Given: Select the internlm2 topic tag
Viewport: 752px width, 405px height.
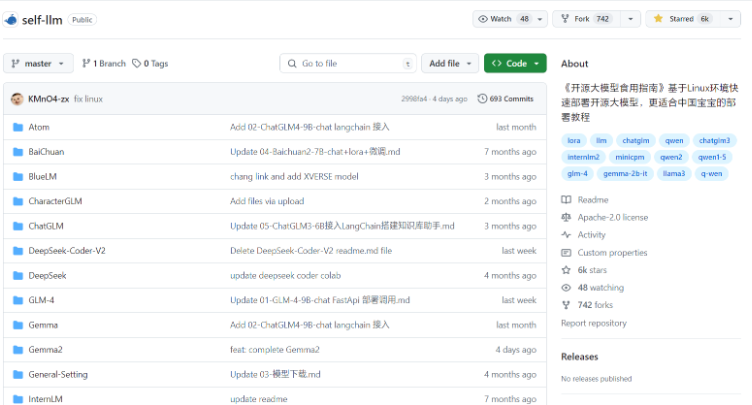Looking at the screenshot, I should [x=583, y=157].
